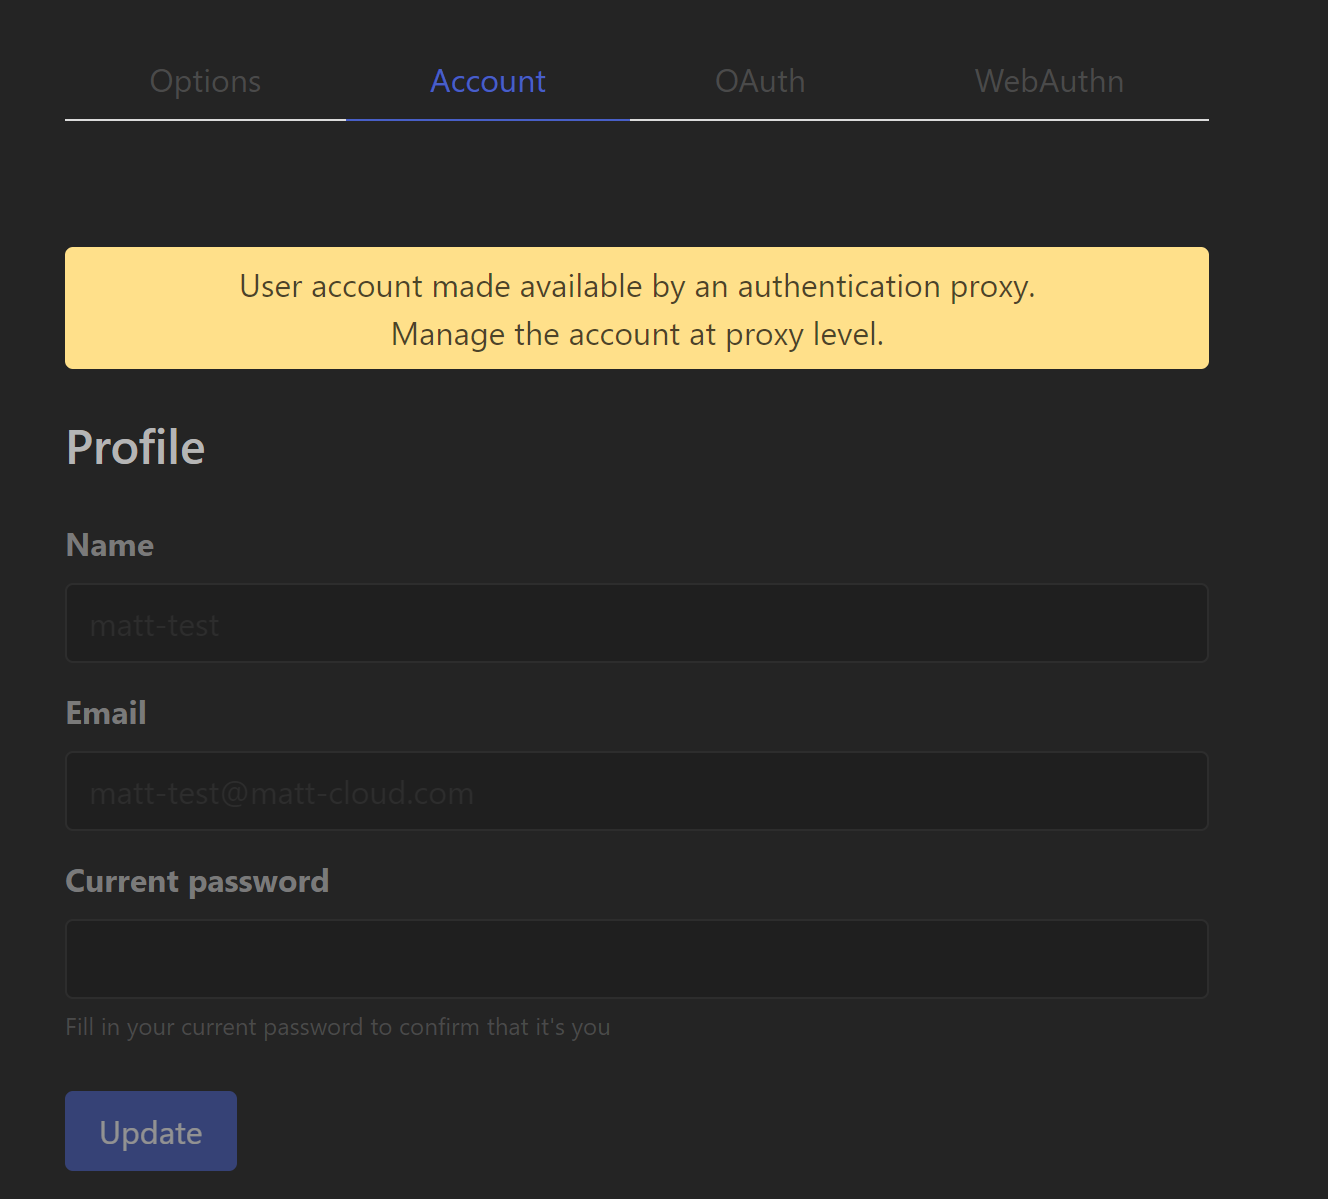
Task: Click the Name field label
Action: [110, 545]
